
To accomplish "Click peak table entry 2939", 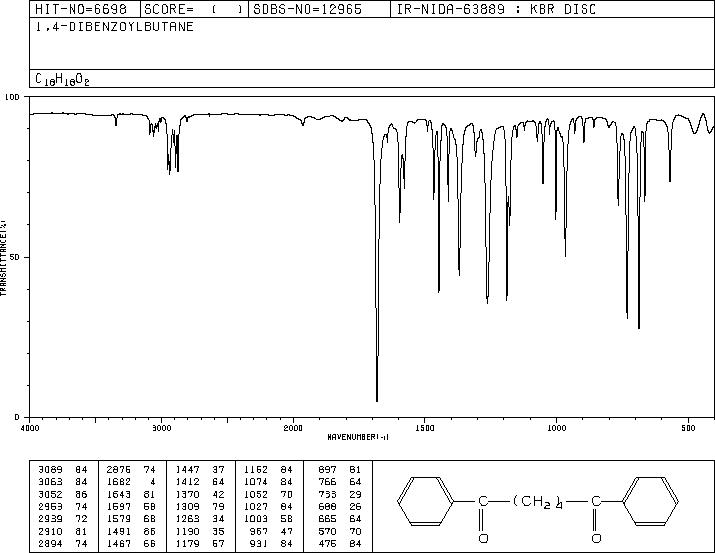I will [x=50, y=519].
